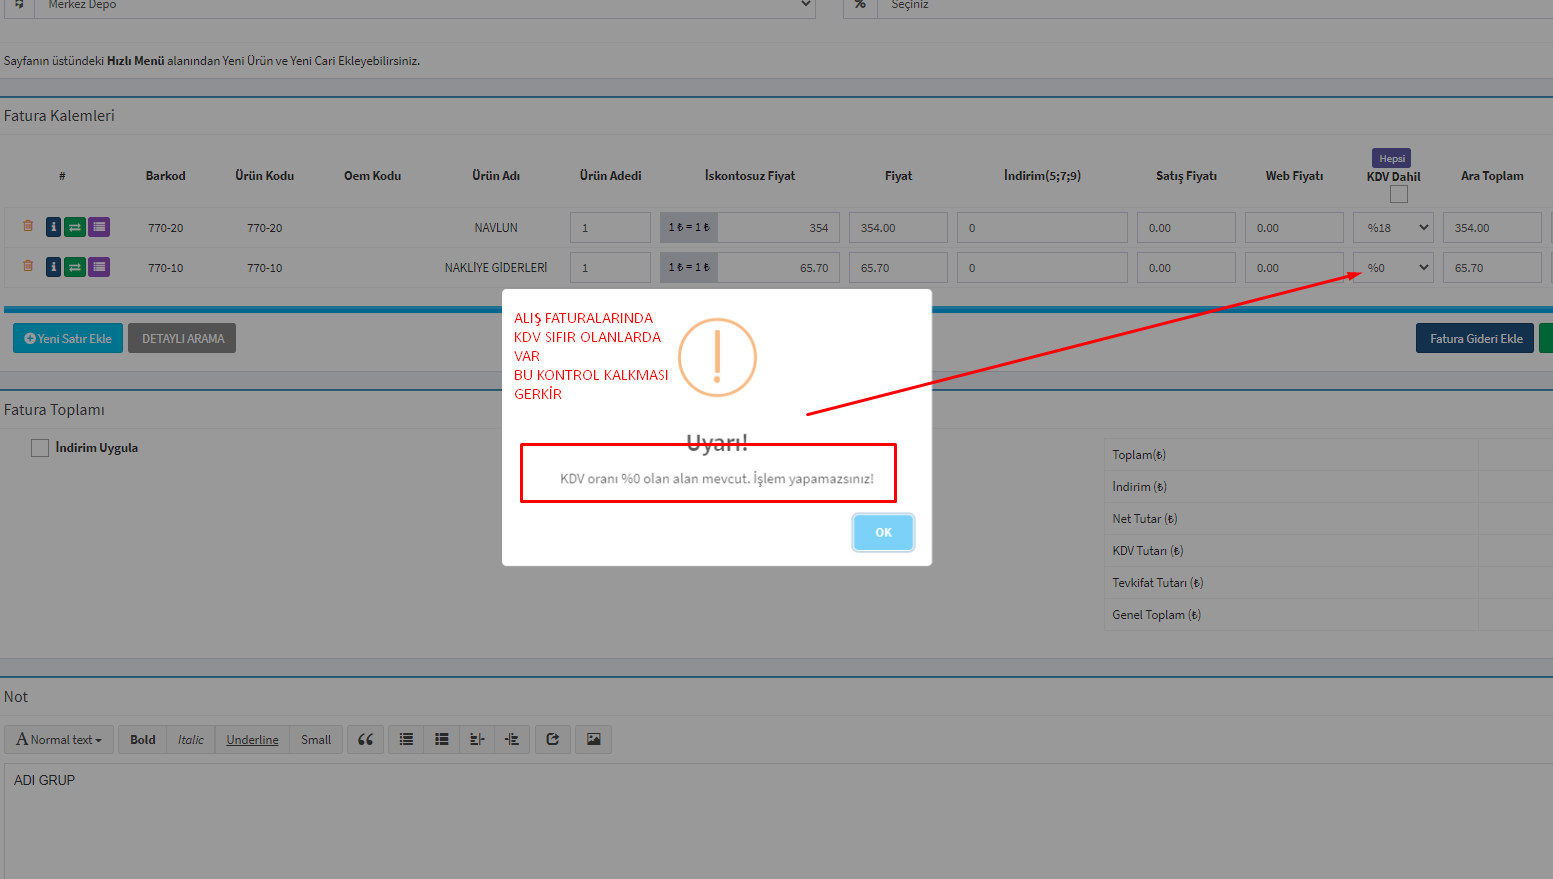Click purple list icon on NAKLİYE GİDERLERİ row

[x=99, y=267]
